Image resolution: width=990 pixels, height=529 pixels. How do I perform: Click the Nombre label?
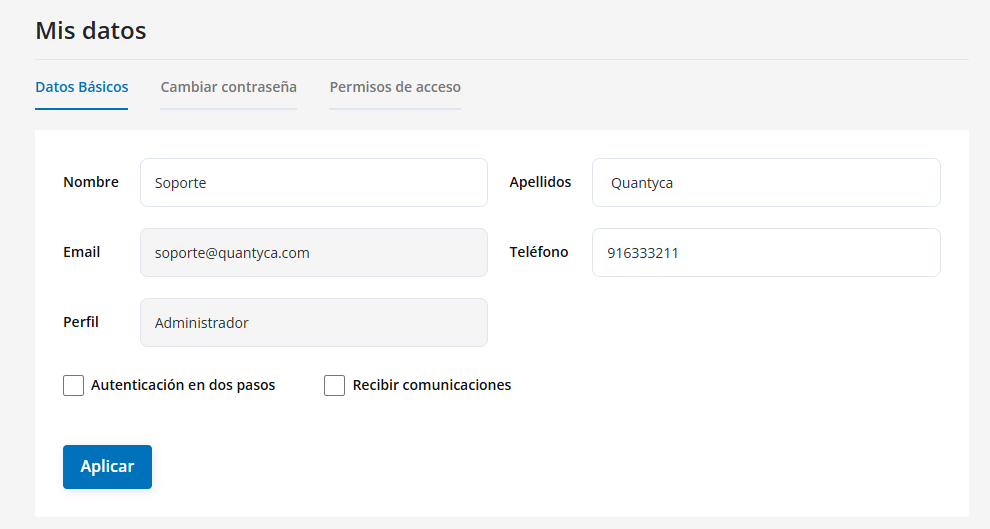click(91, 182)
